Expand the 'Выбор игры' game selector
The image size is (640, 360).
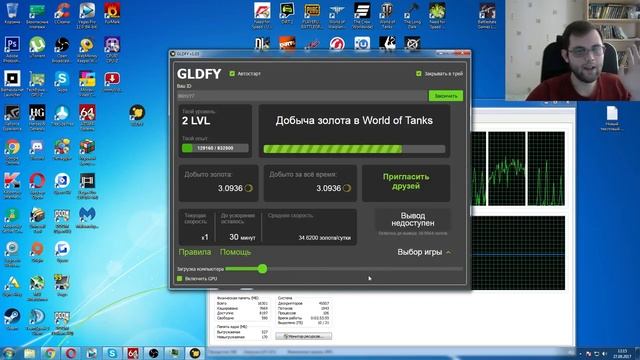(424, 252)
